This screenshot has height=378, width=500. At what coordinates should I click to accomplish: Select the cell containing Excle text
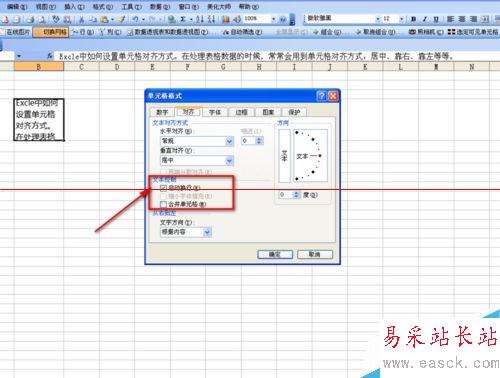(x=39, y=120)
